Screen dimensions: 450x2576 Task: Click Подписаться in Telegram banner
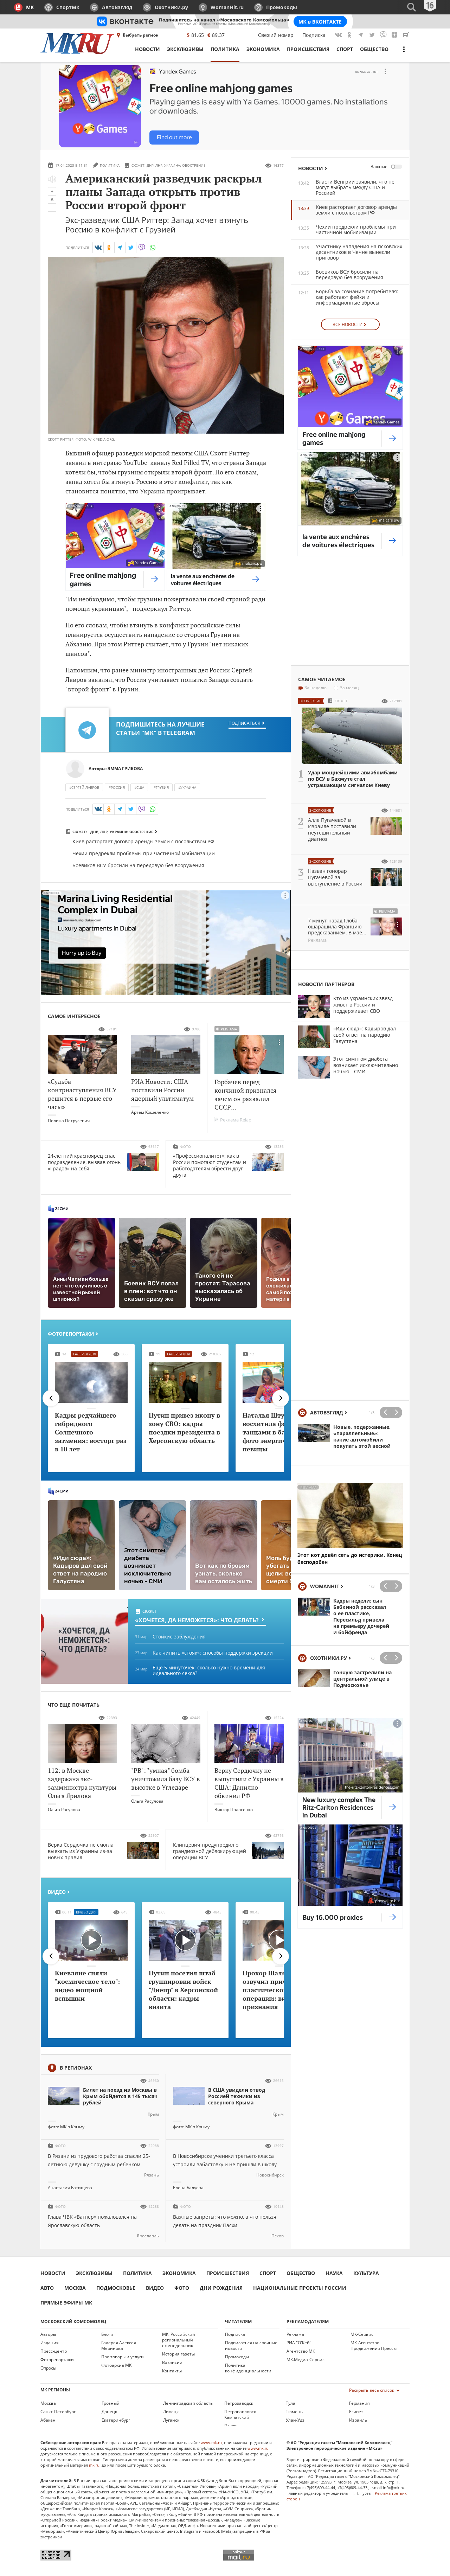(x=246, y=723)
